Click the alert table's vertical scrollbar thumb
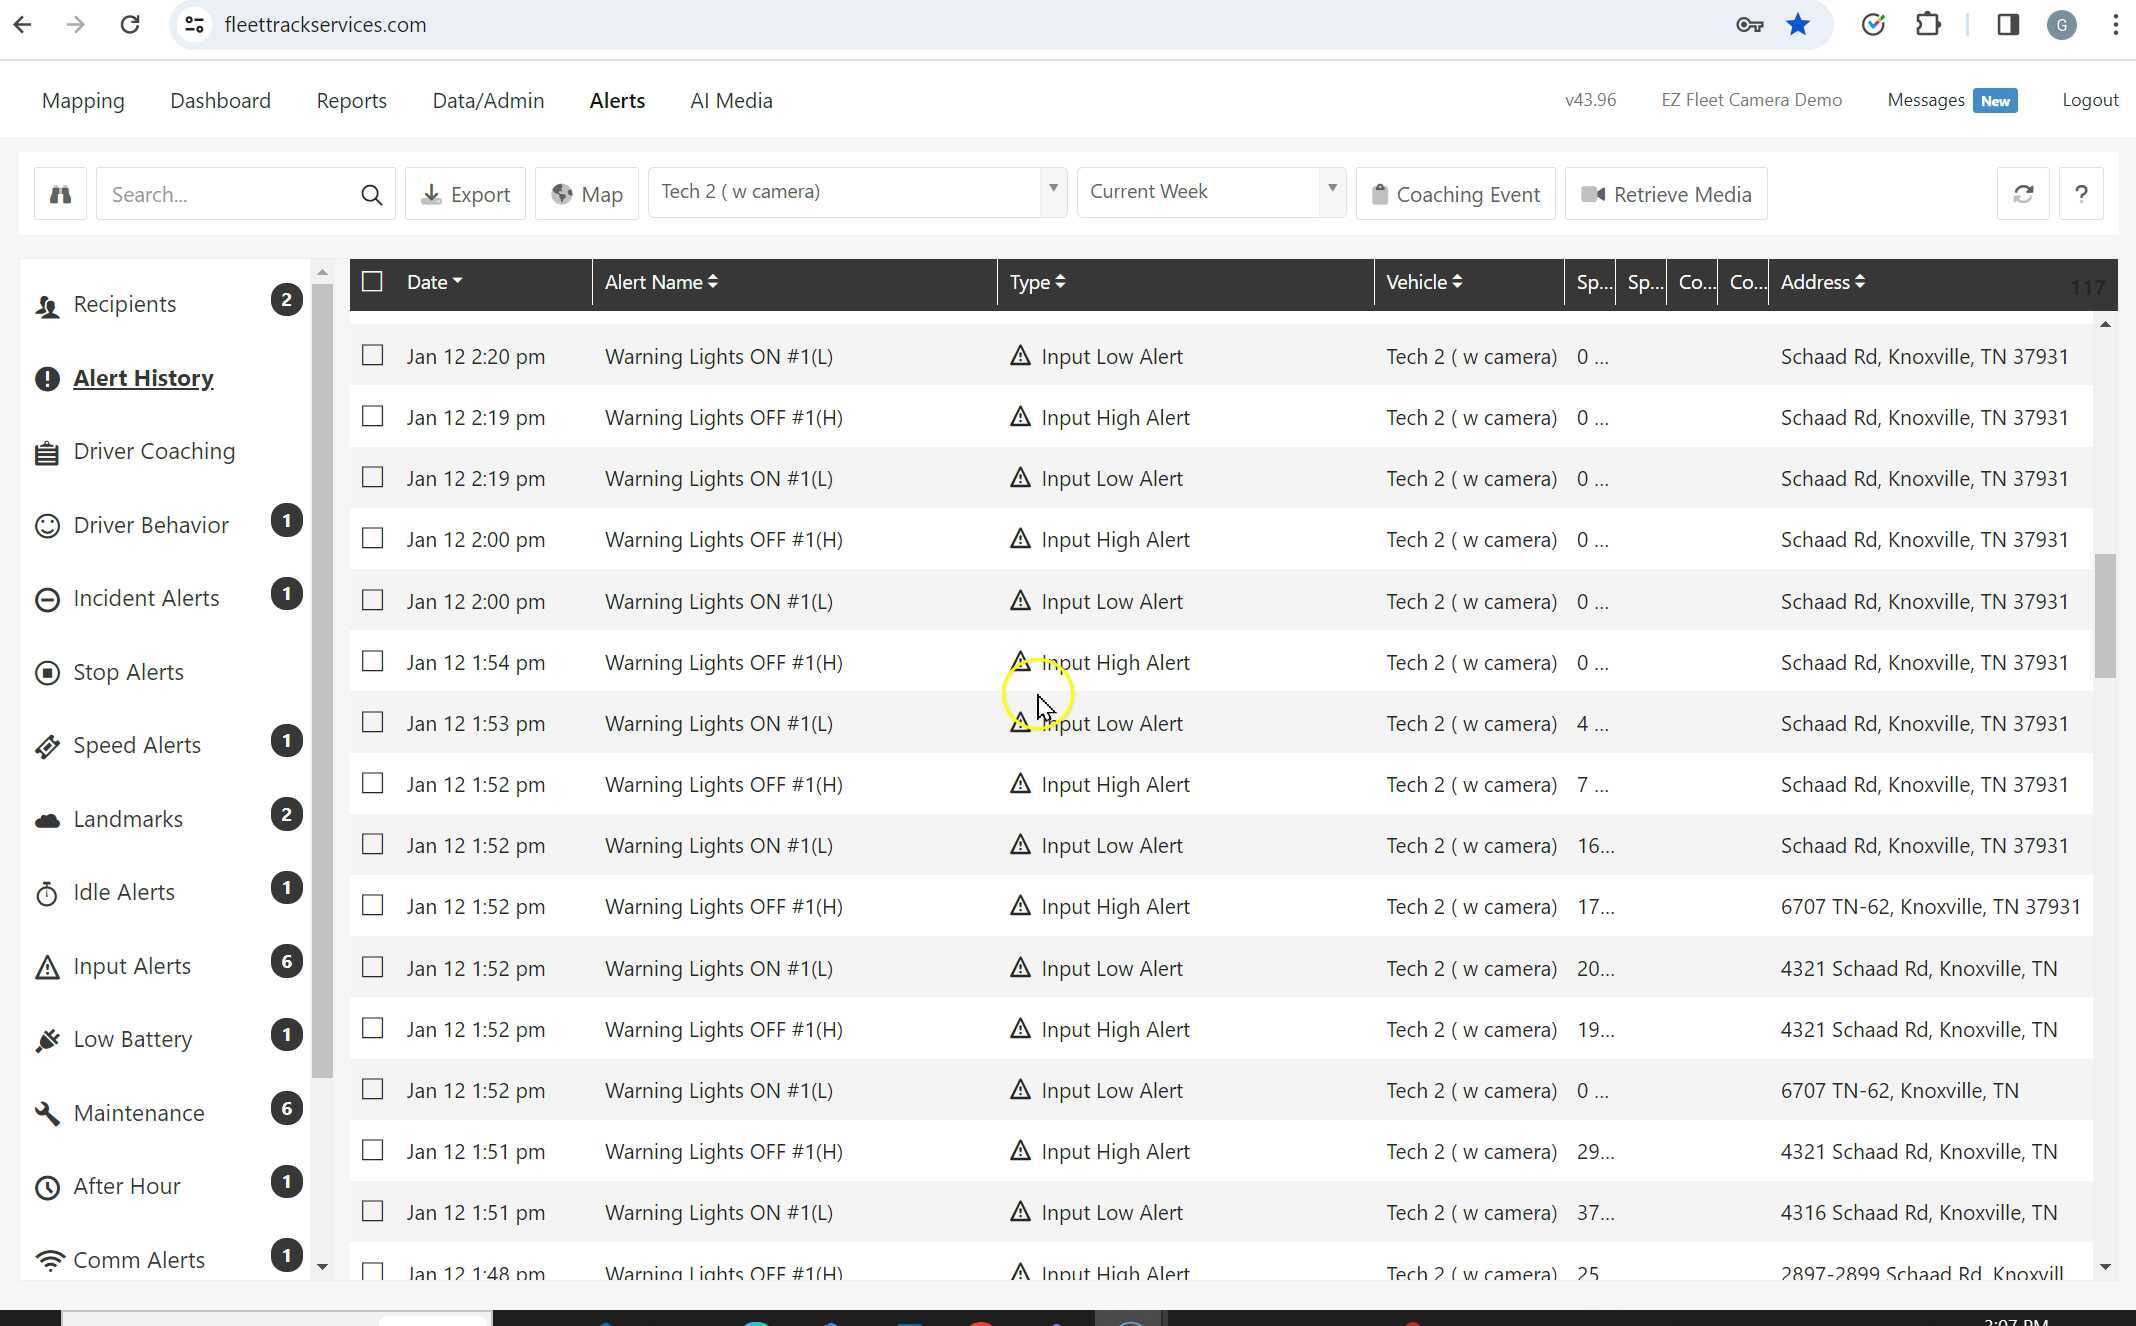The image size is (2136, 1326). point(2105,615)
